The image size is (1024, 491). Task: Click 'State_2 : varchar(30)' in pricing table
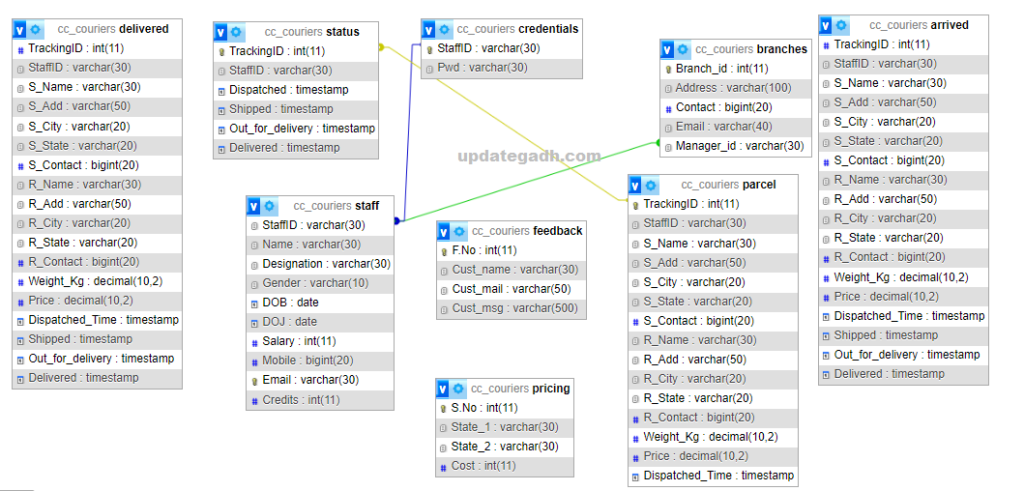click(x=505, y=447)
